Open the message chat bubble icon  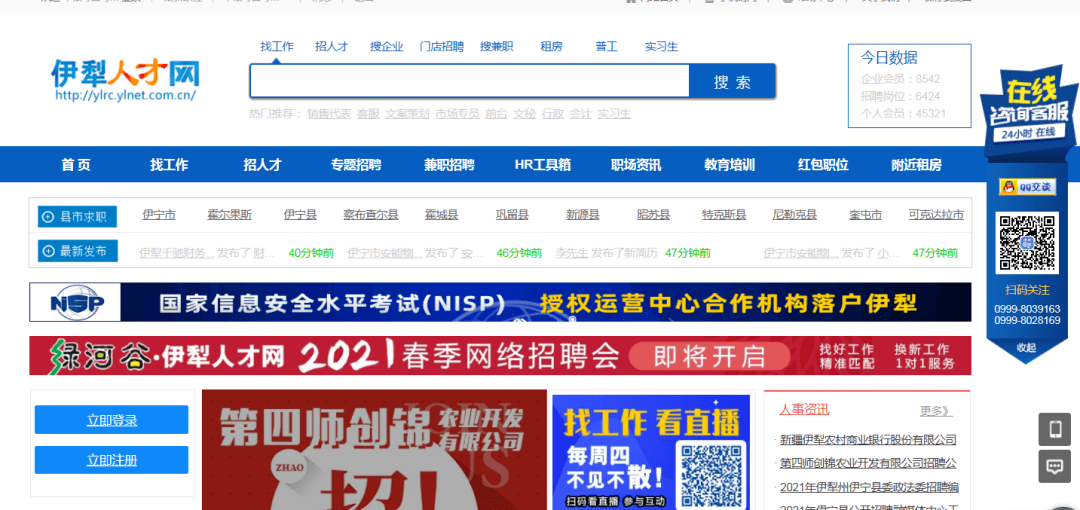click(x=1054, y=466)
